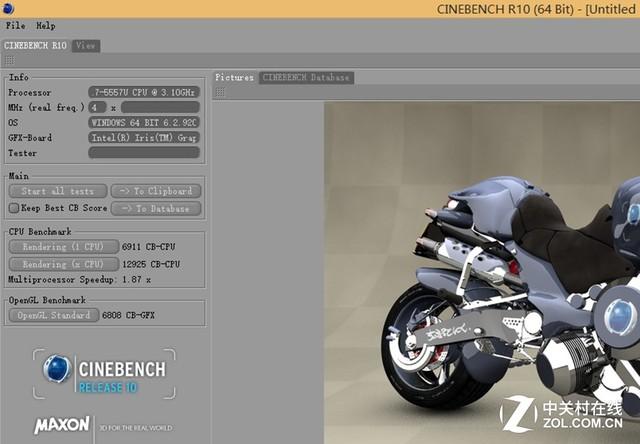
Task: Click the Multiprocessor Speedup 1.87 x text
Action: [x=80, y=280]
